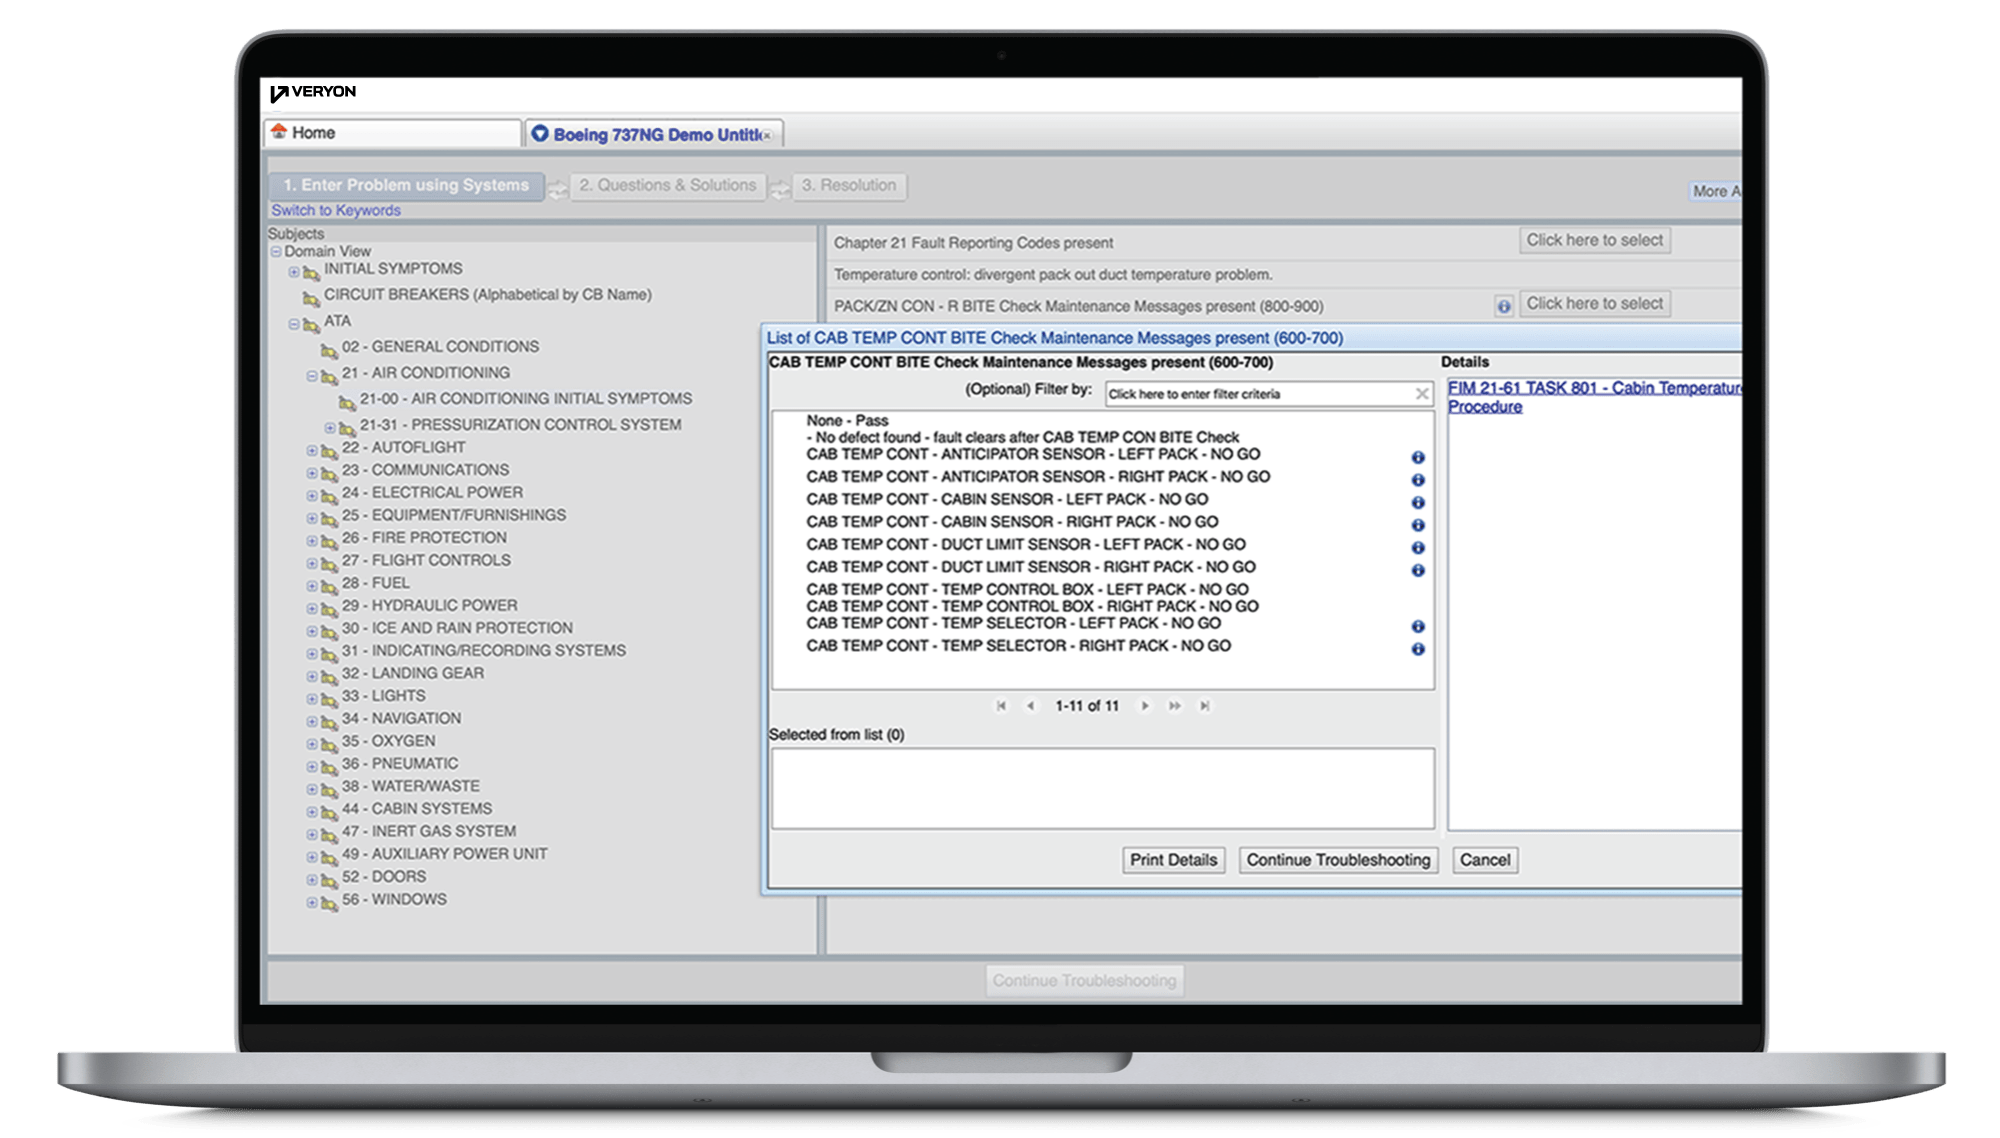The width and height of the screenshot is (2000, 1138).
Task: Collapse the Domain View tree
Action: pos(276,252)
